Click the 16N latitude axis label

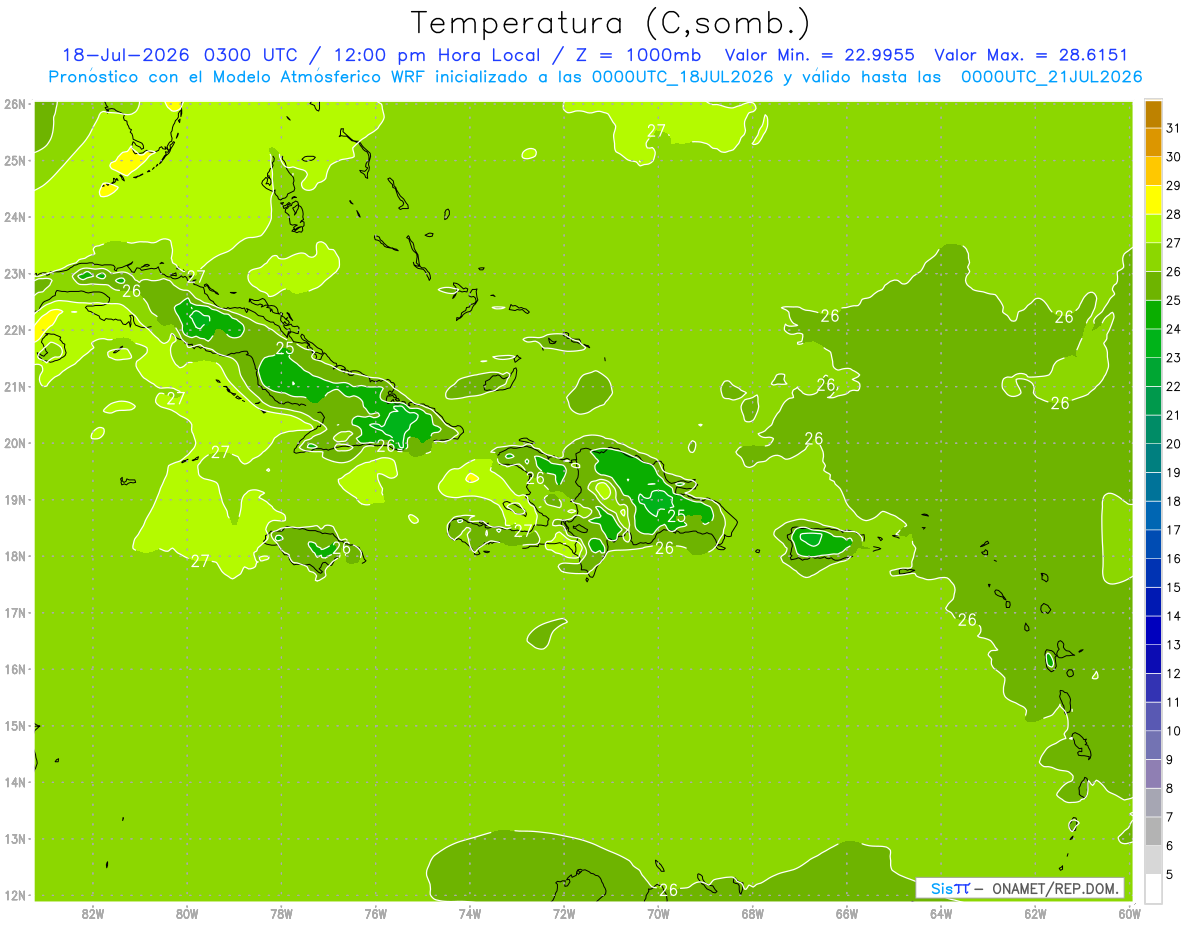[14, 669]
